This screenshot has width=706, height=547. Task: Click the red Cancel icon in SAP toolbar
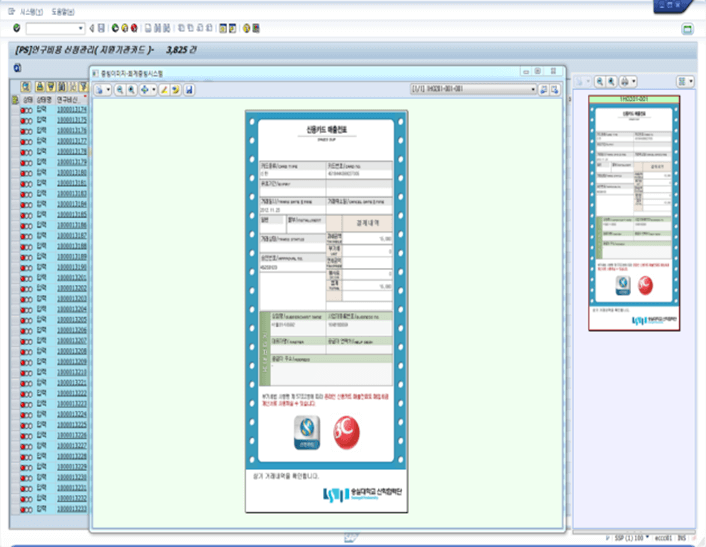[135, 28]
